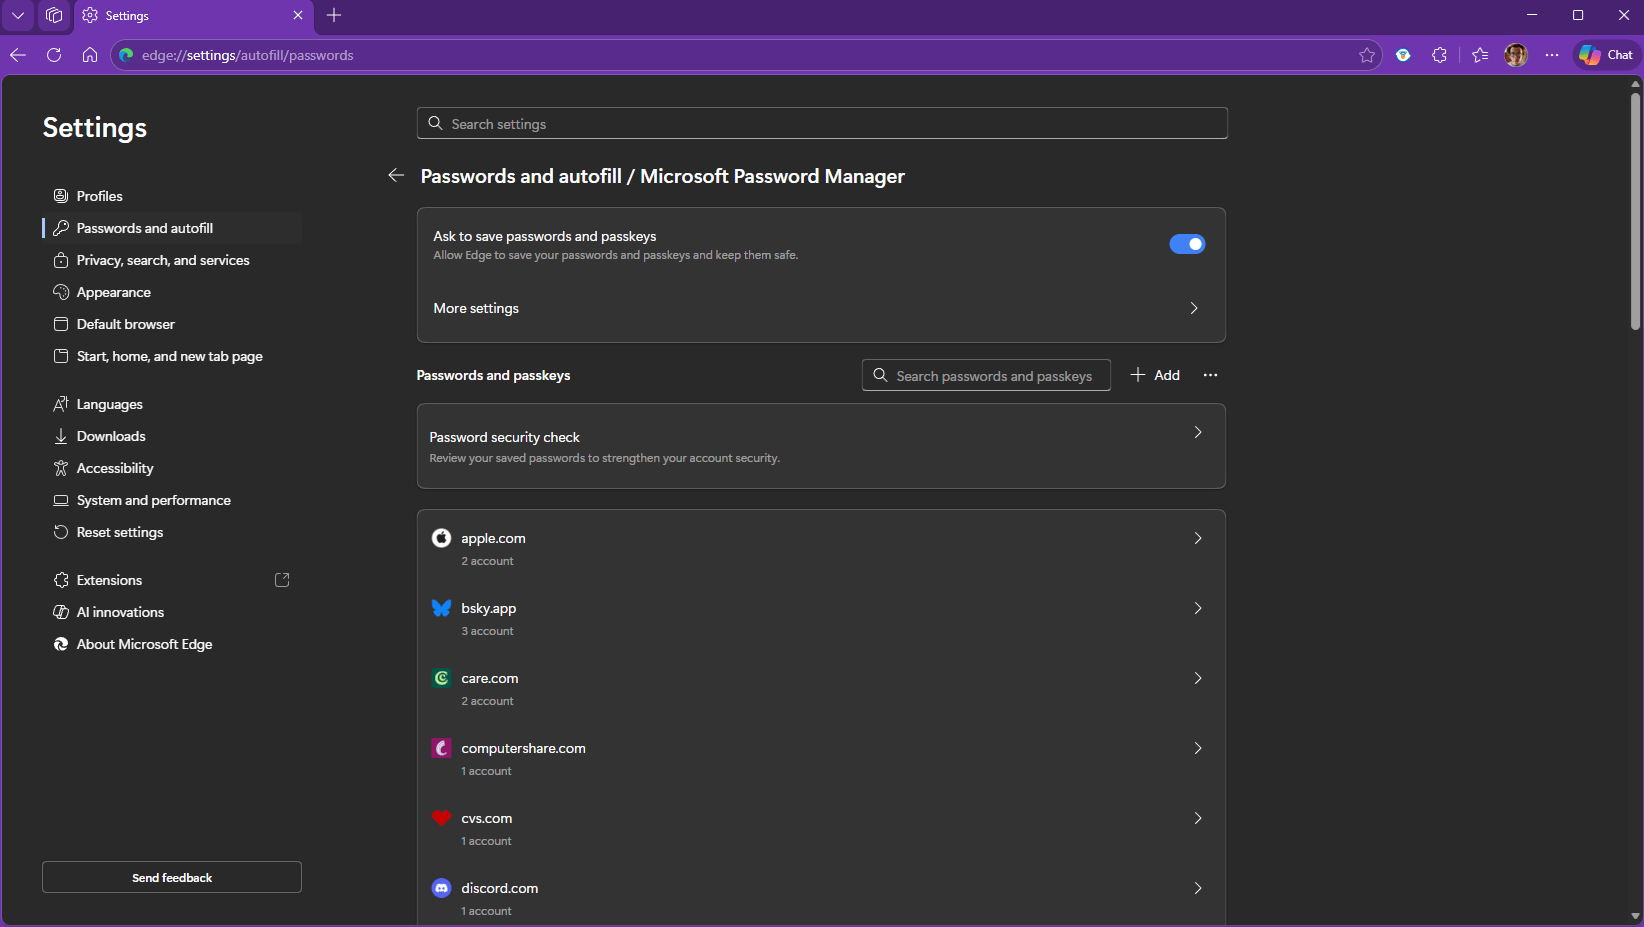Toggle Ask to save passwords and passkeys
Viewport: 1644px width, 927px height.
coord(1187,244)
